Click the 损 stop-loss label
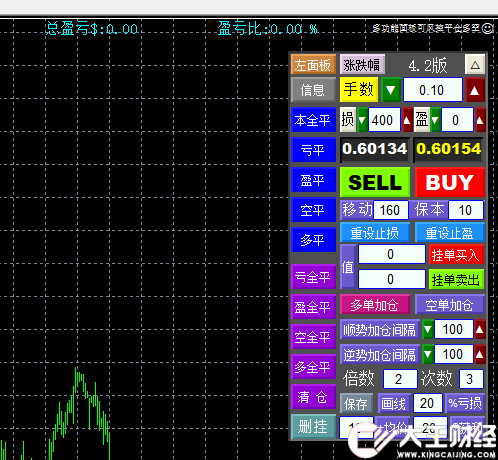The width and height of the screenshot is (498, 460). [x=348, y=119]
